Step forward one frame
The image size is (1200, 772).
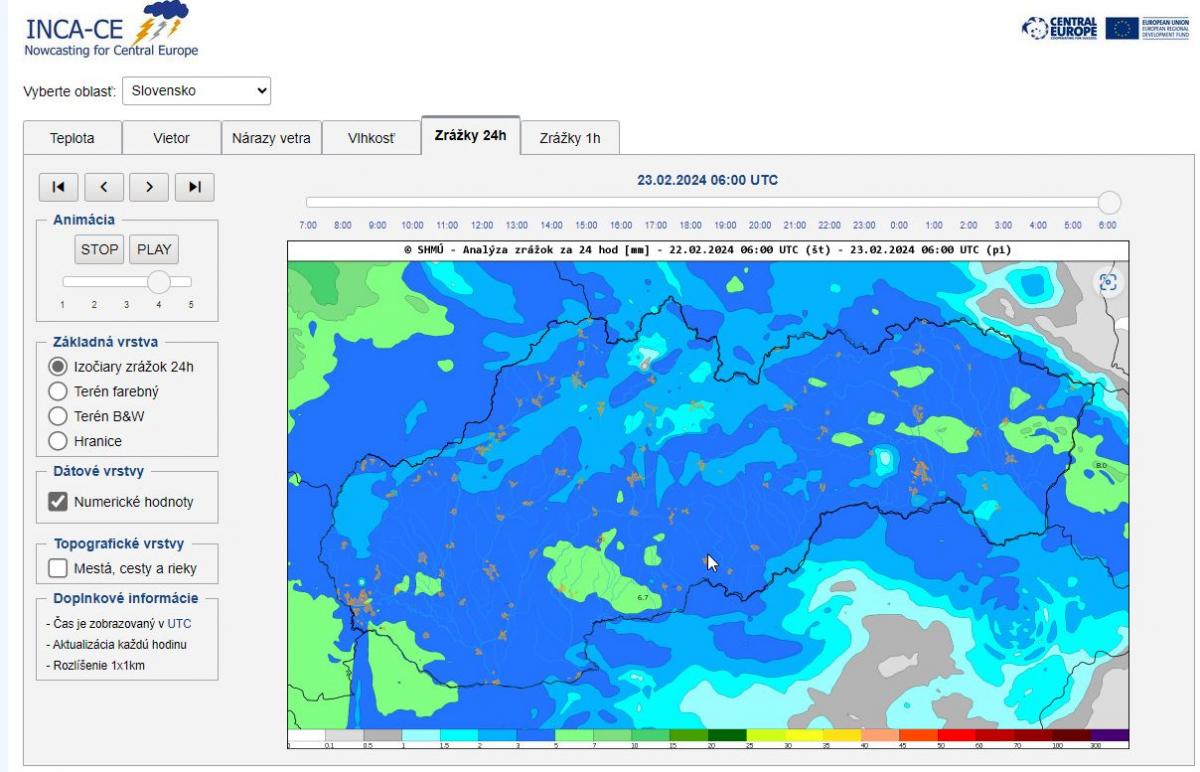click(149, 186)
